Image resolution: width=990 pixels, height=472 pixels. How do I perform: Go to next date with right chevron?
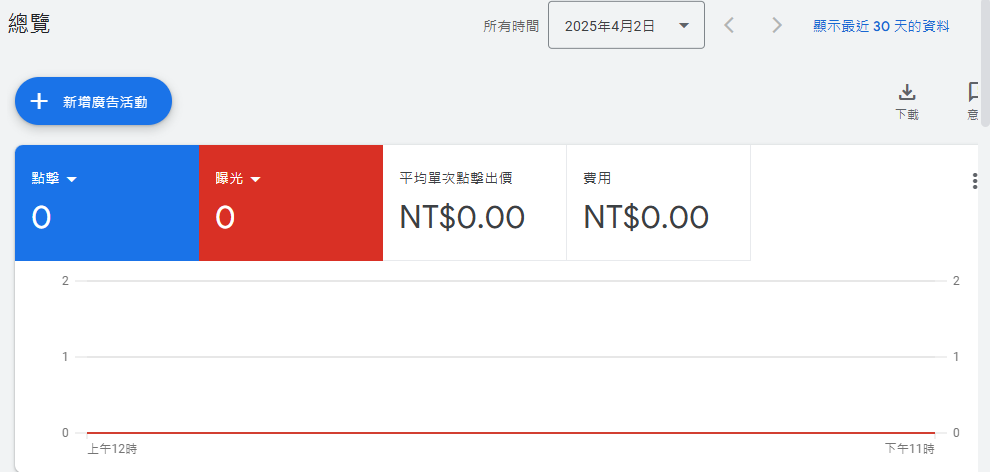pos(777,25)
